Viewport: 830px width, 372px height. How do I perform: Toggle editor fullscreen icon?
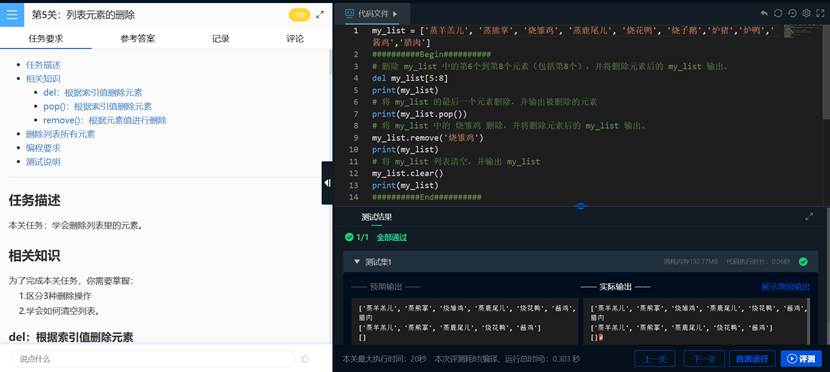820,13
